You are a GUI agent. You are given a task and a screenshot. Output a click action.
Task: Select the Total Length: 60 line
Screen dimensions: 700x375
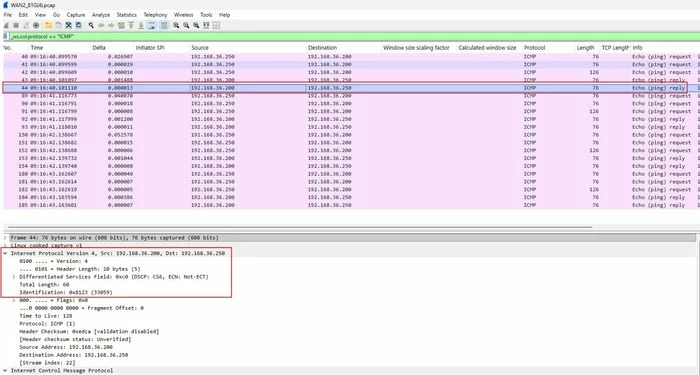coord(44,285)
